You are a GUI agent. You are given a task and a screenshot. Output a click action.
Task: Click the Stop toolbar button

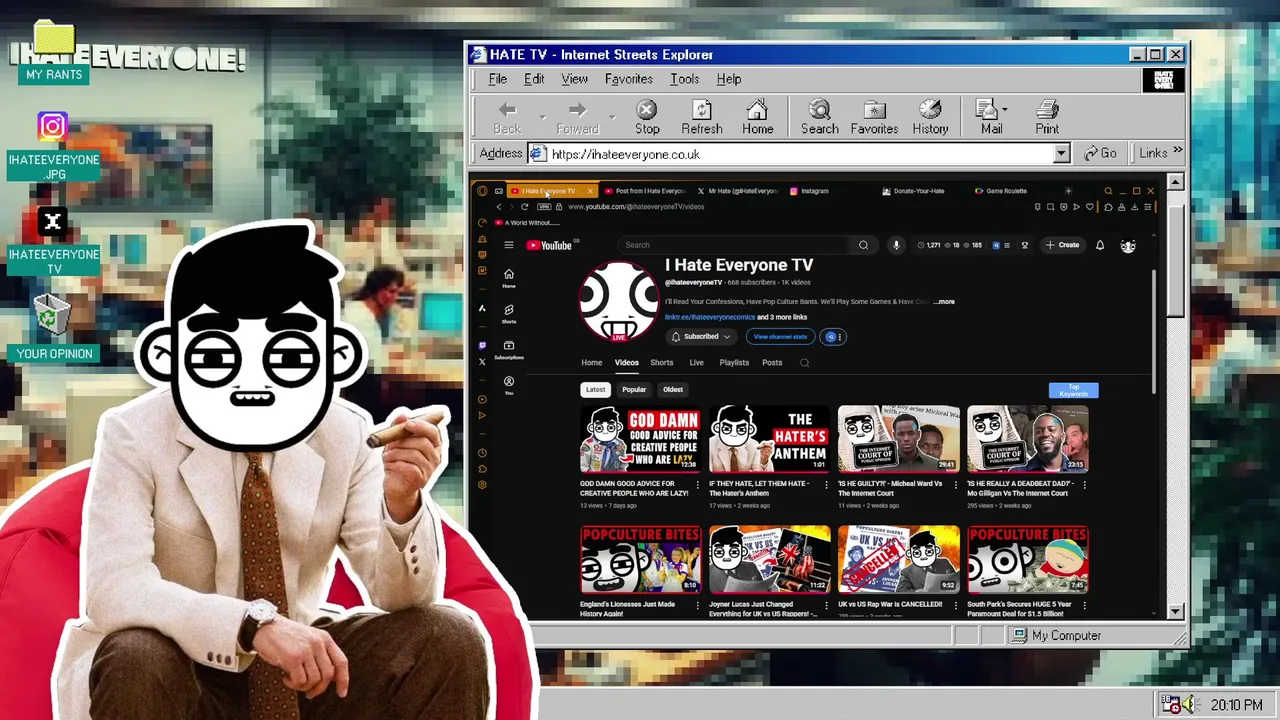click(647, 117)
